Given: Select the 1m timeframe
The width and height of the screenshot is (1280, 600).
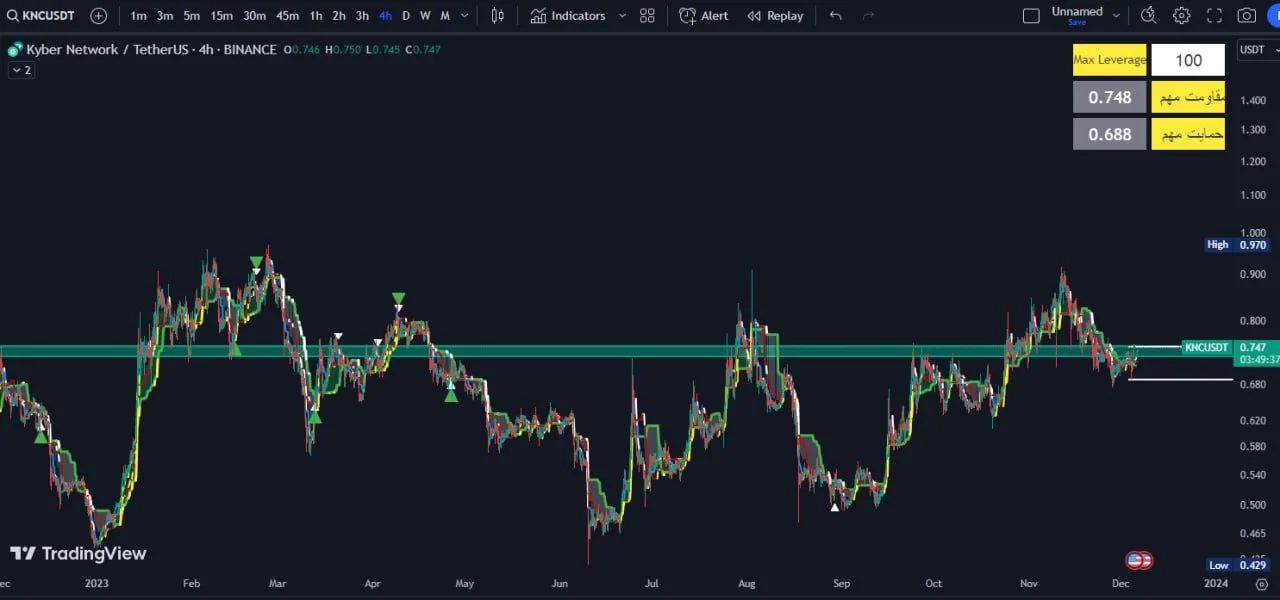Looking at the screenshot, I should point(138,16).
